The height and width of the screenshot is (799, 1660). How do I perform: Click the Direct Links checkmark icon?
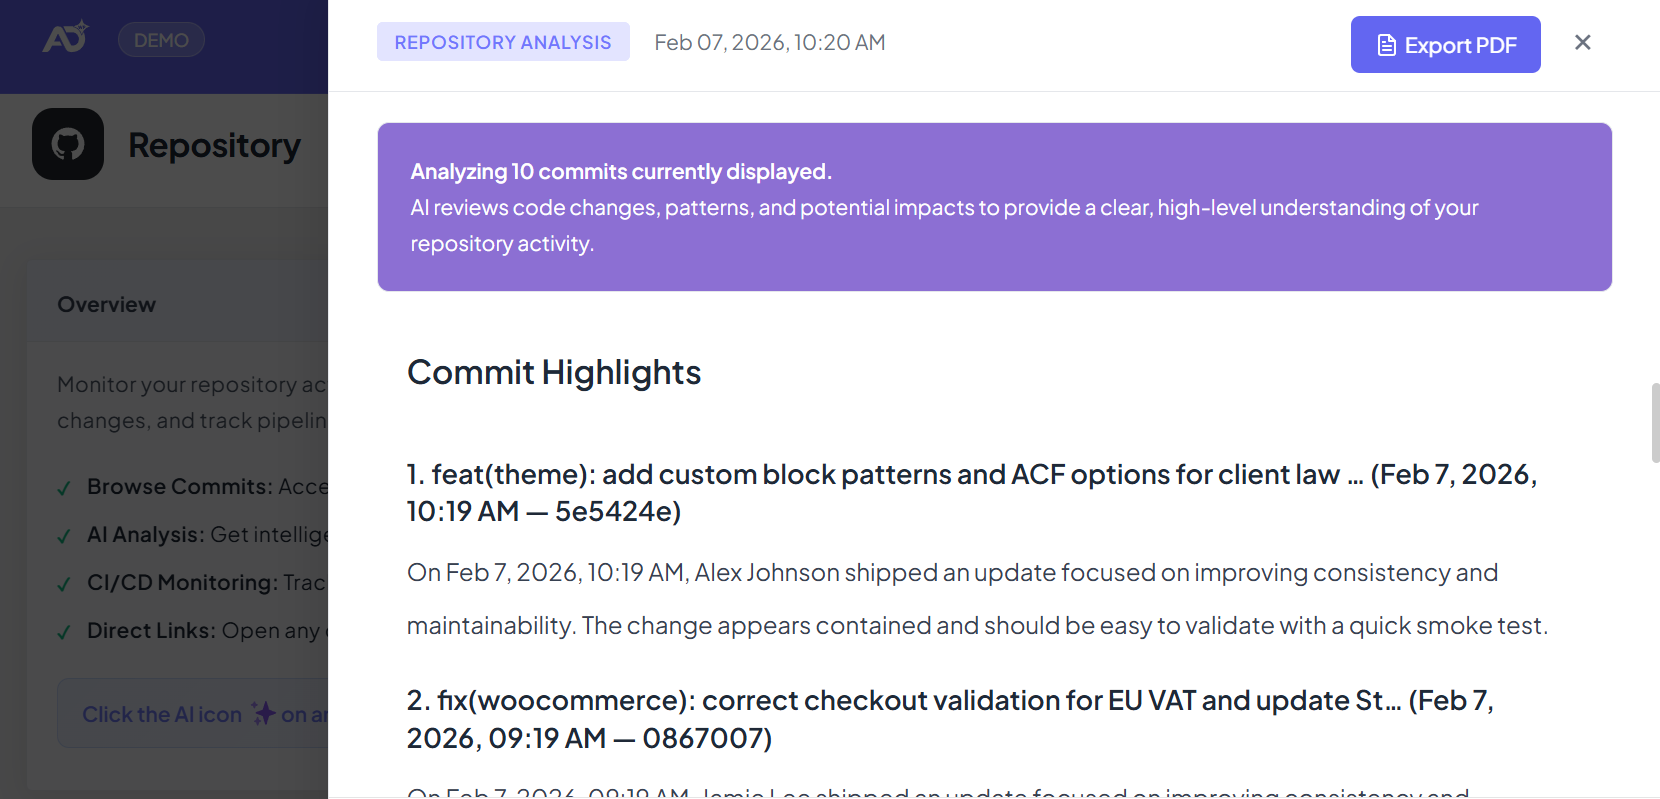[64, 632]
